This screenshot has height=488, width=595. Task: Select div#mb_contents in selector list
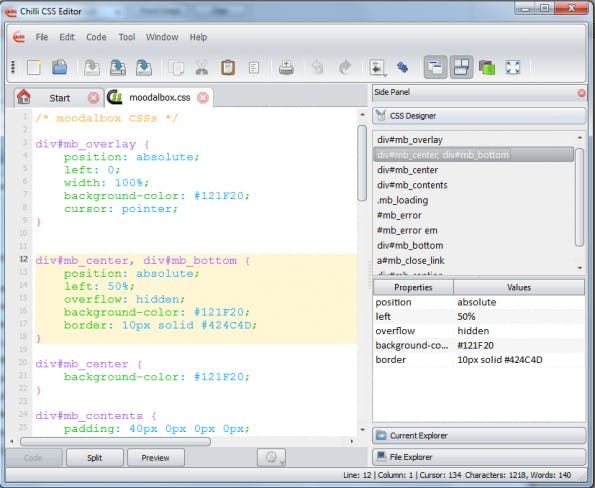(412, 185)
